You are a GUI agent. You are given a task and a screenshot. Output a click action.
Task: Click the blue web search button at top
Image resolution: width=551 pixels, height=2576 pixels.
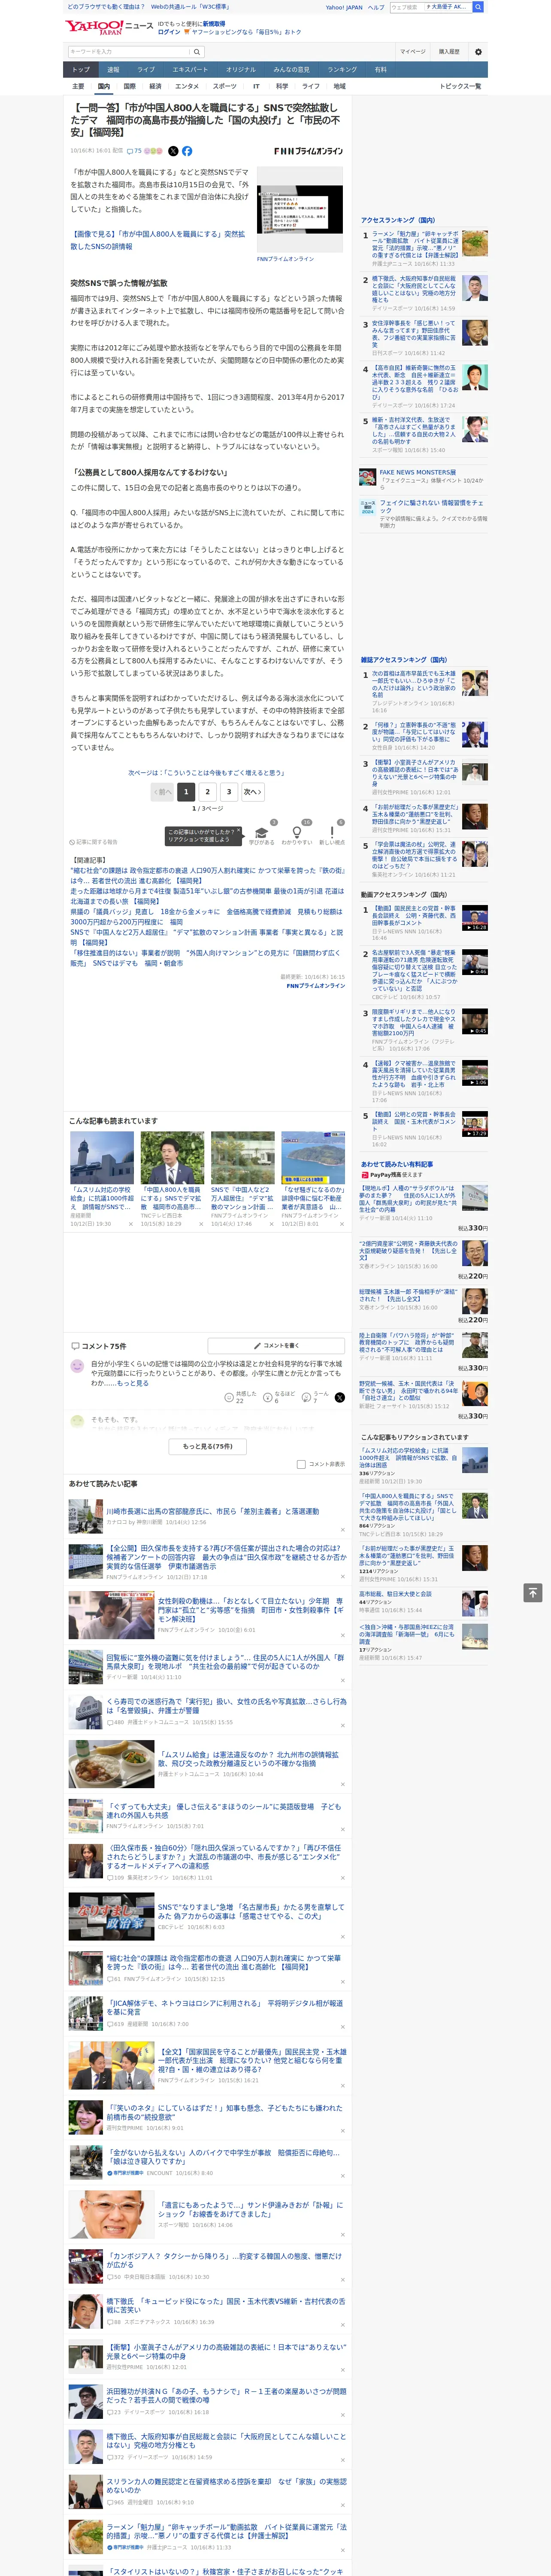tap(478, 7)
